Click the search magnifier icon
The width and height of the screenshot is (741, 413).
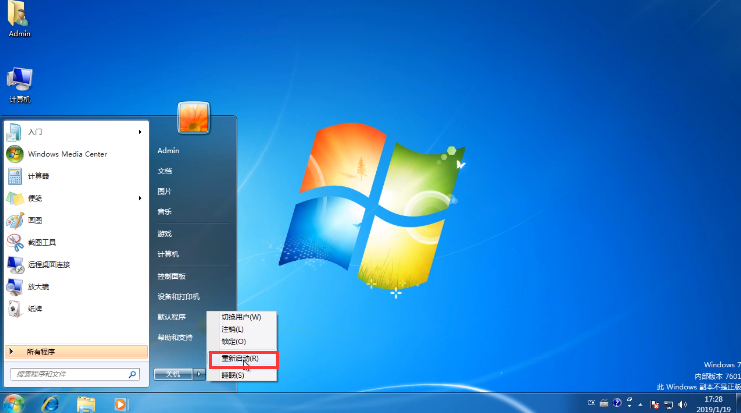tap(132, 374)
